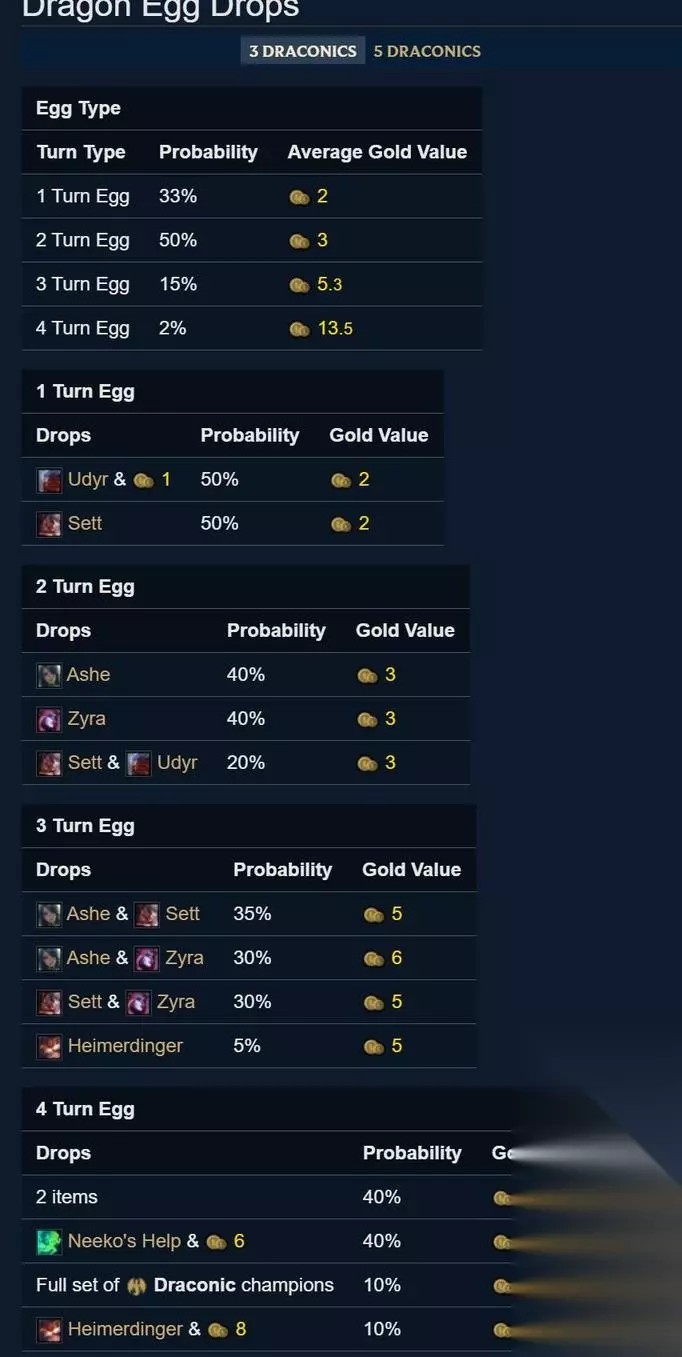Click Zyra's portrait in the Sett & Zyra row
Image resolution: width=682 pixels, height=1357 pixels.
[138, 1002]
